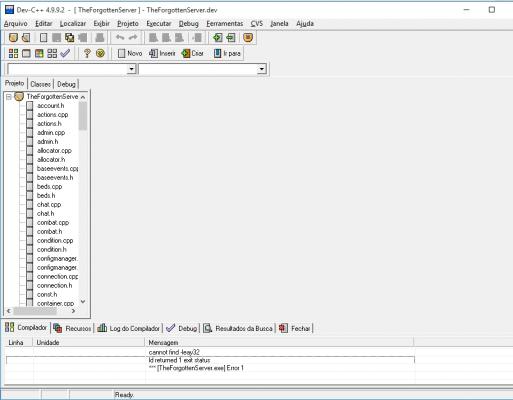Image resolution: width=513 pixels, height=400 pixels.
Task: Click the Compile and Run icon
Action: [39, 53]
